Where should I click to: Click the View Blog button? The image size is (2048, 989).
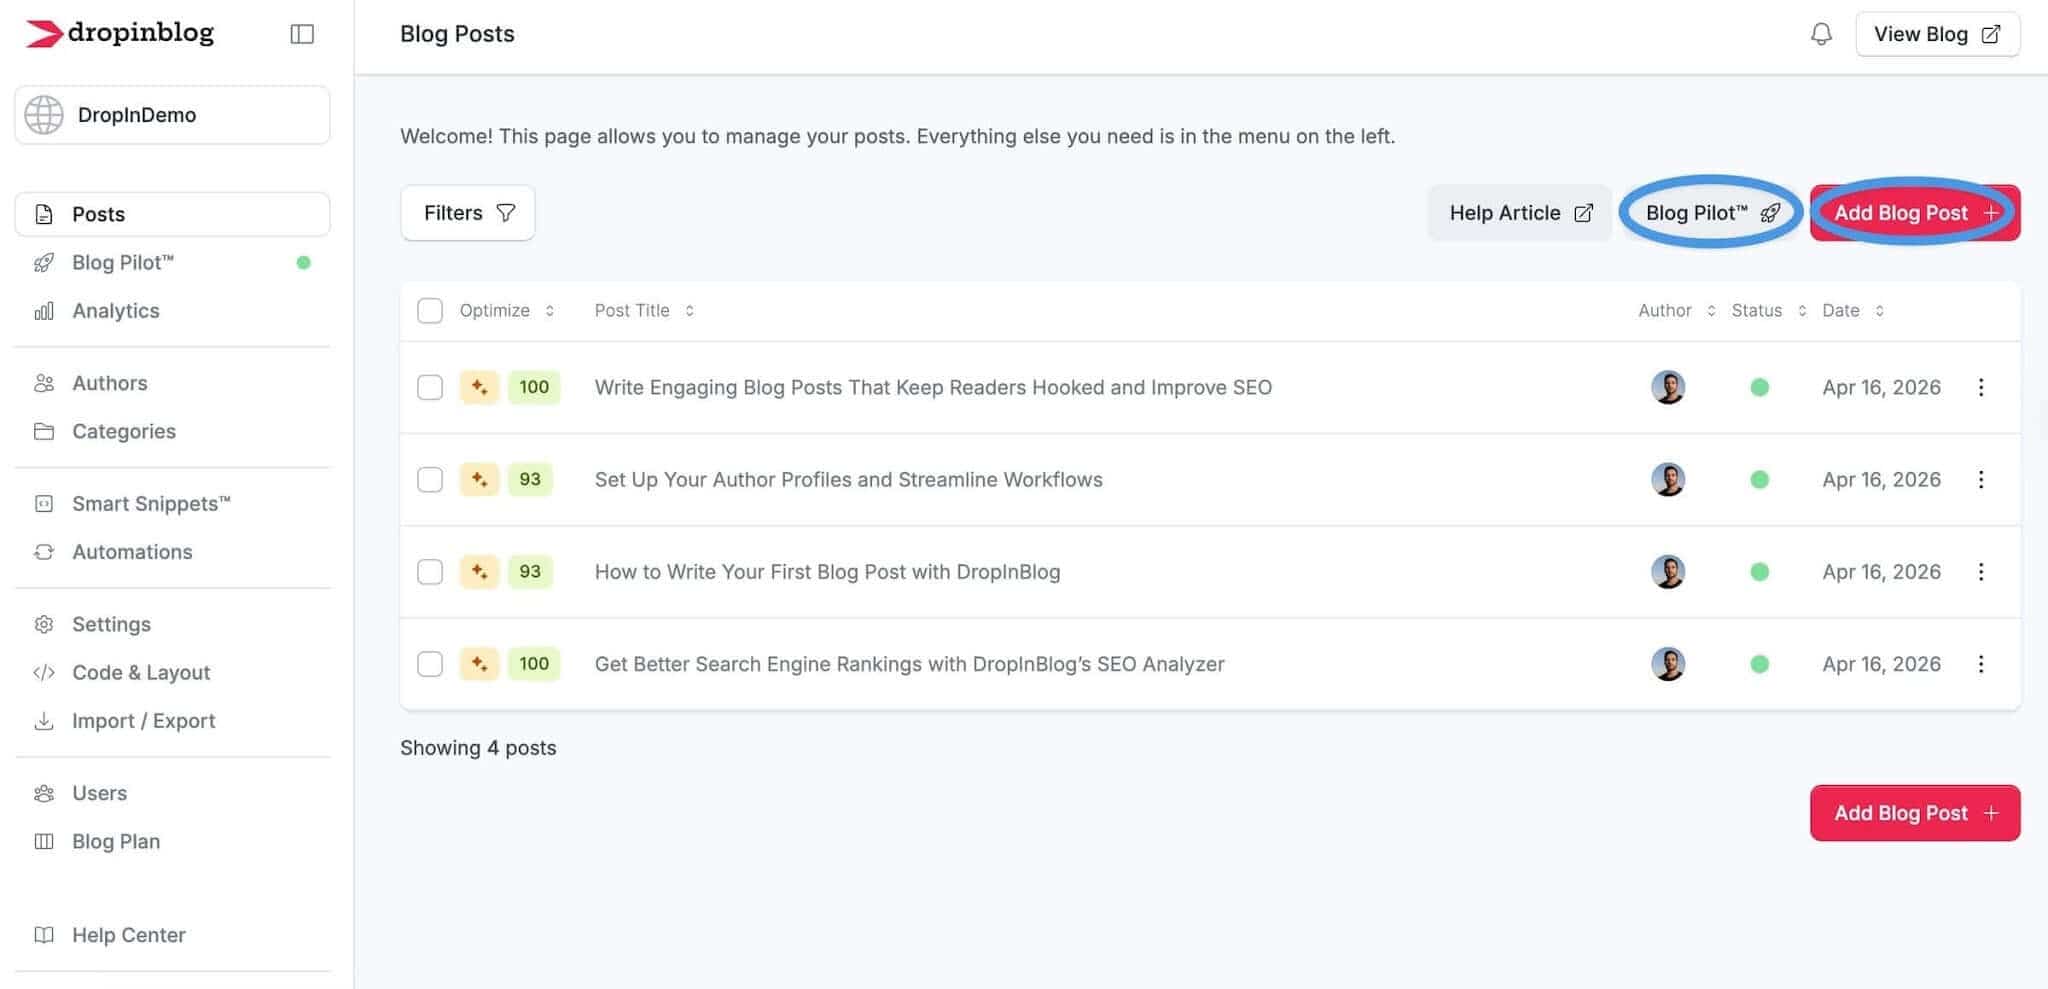click(x=1937, y=34)
